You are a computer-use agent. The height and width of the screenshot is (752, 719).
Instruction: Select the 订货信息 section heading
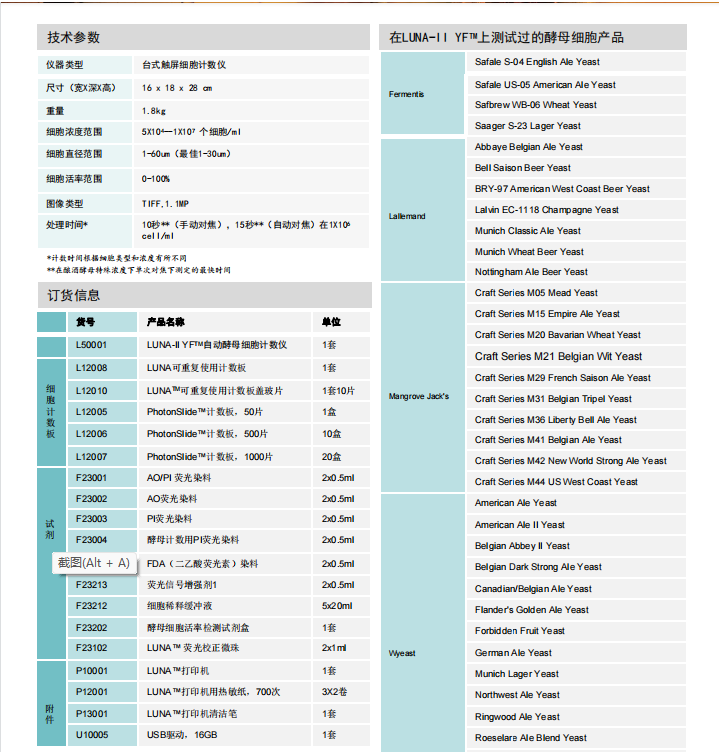tap(73, 295)
